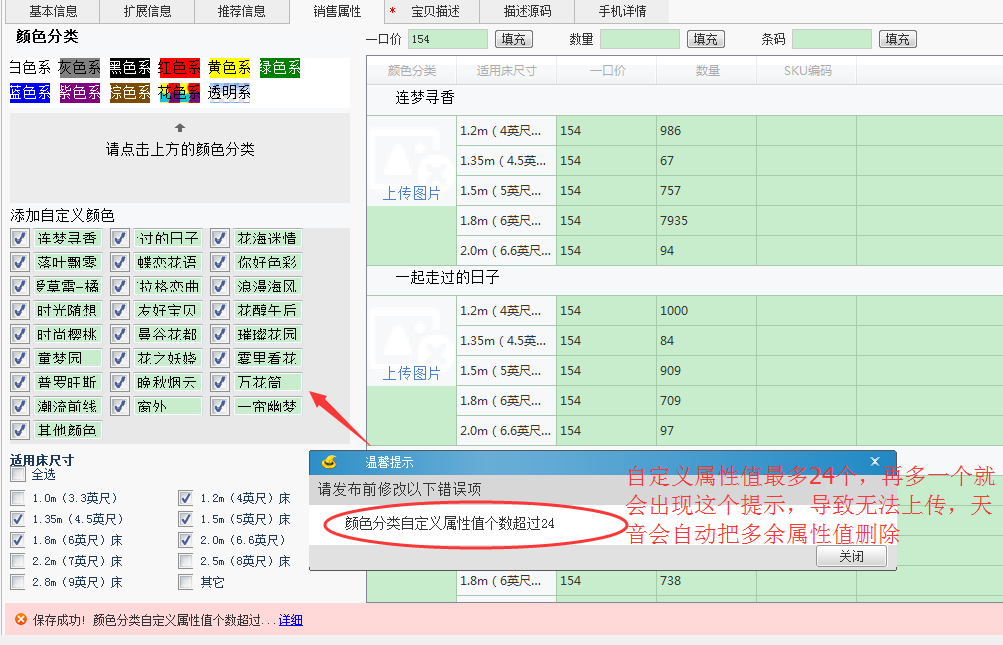Open the 详细 link in the status bar

click(x=290, y=620)
